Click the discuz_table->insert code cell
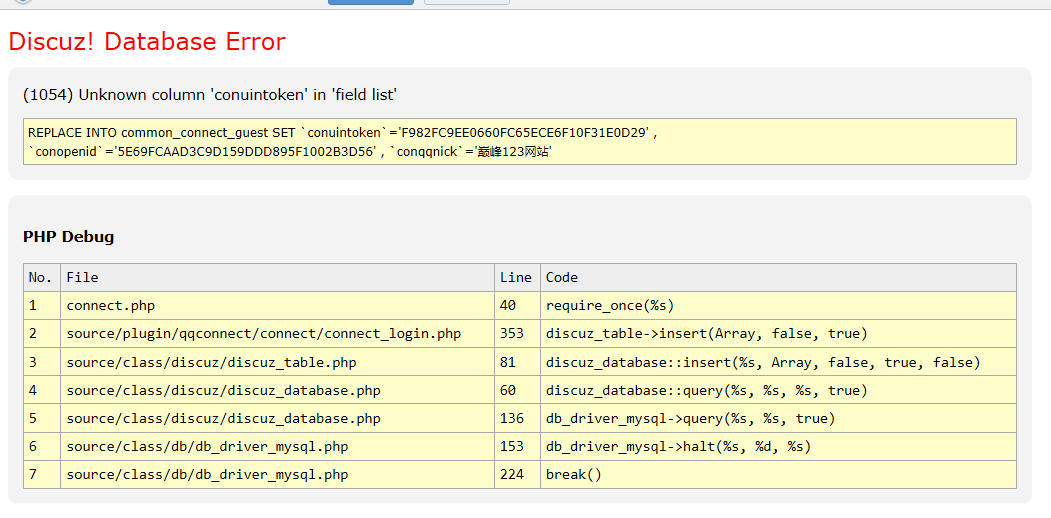Image resolution: width=1051 pixels, height=518 pixels. tap(706, 333)
